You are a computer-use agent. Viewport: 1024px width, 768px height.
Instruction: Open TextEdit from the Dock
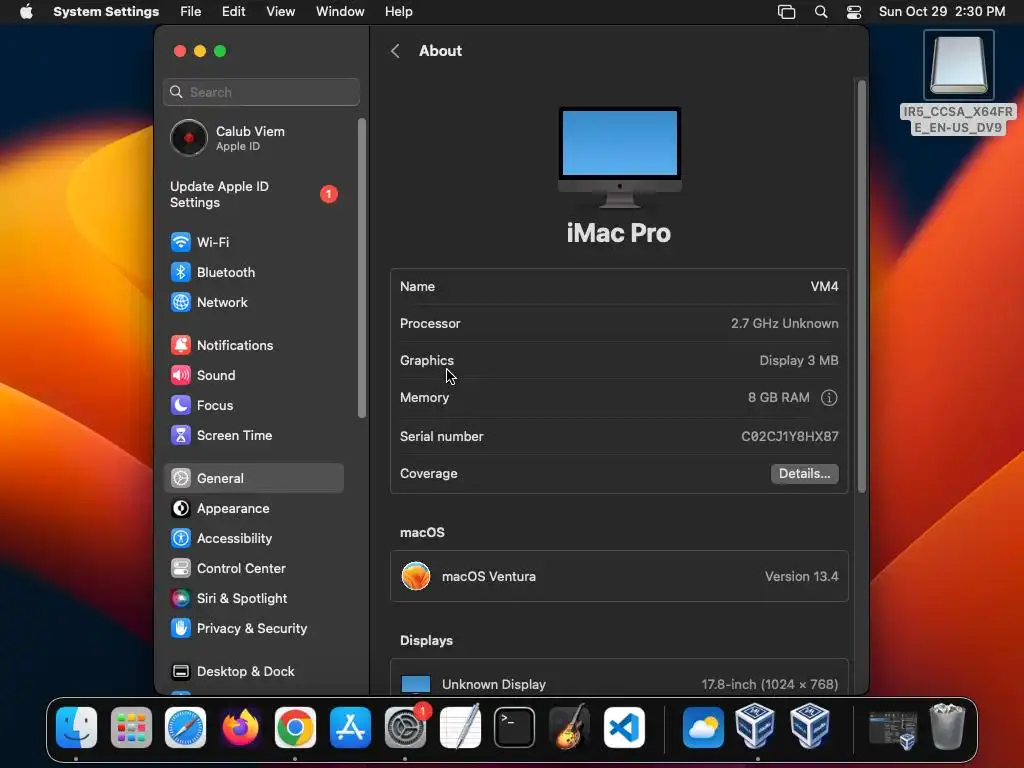click(460, 728)
